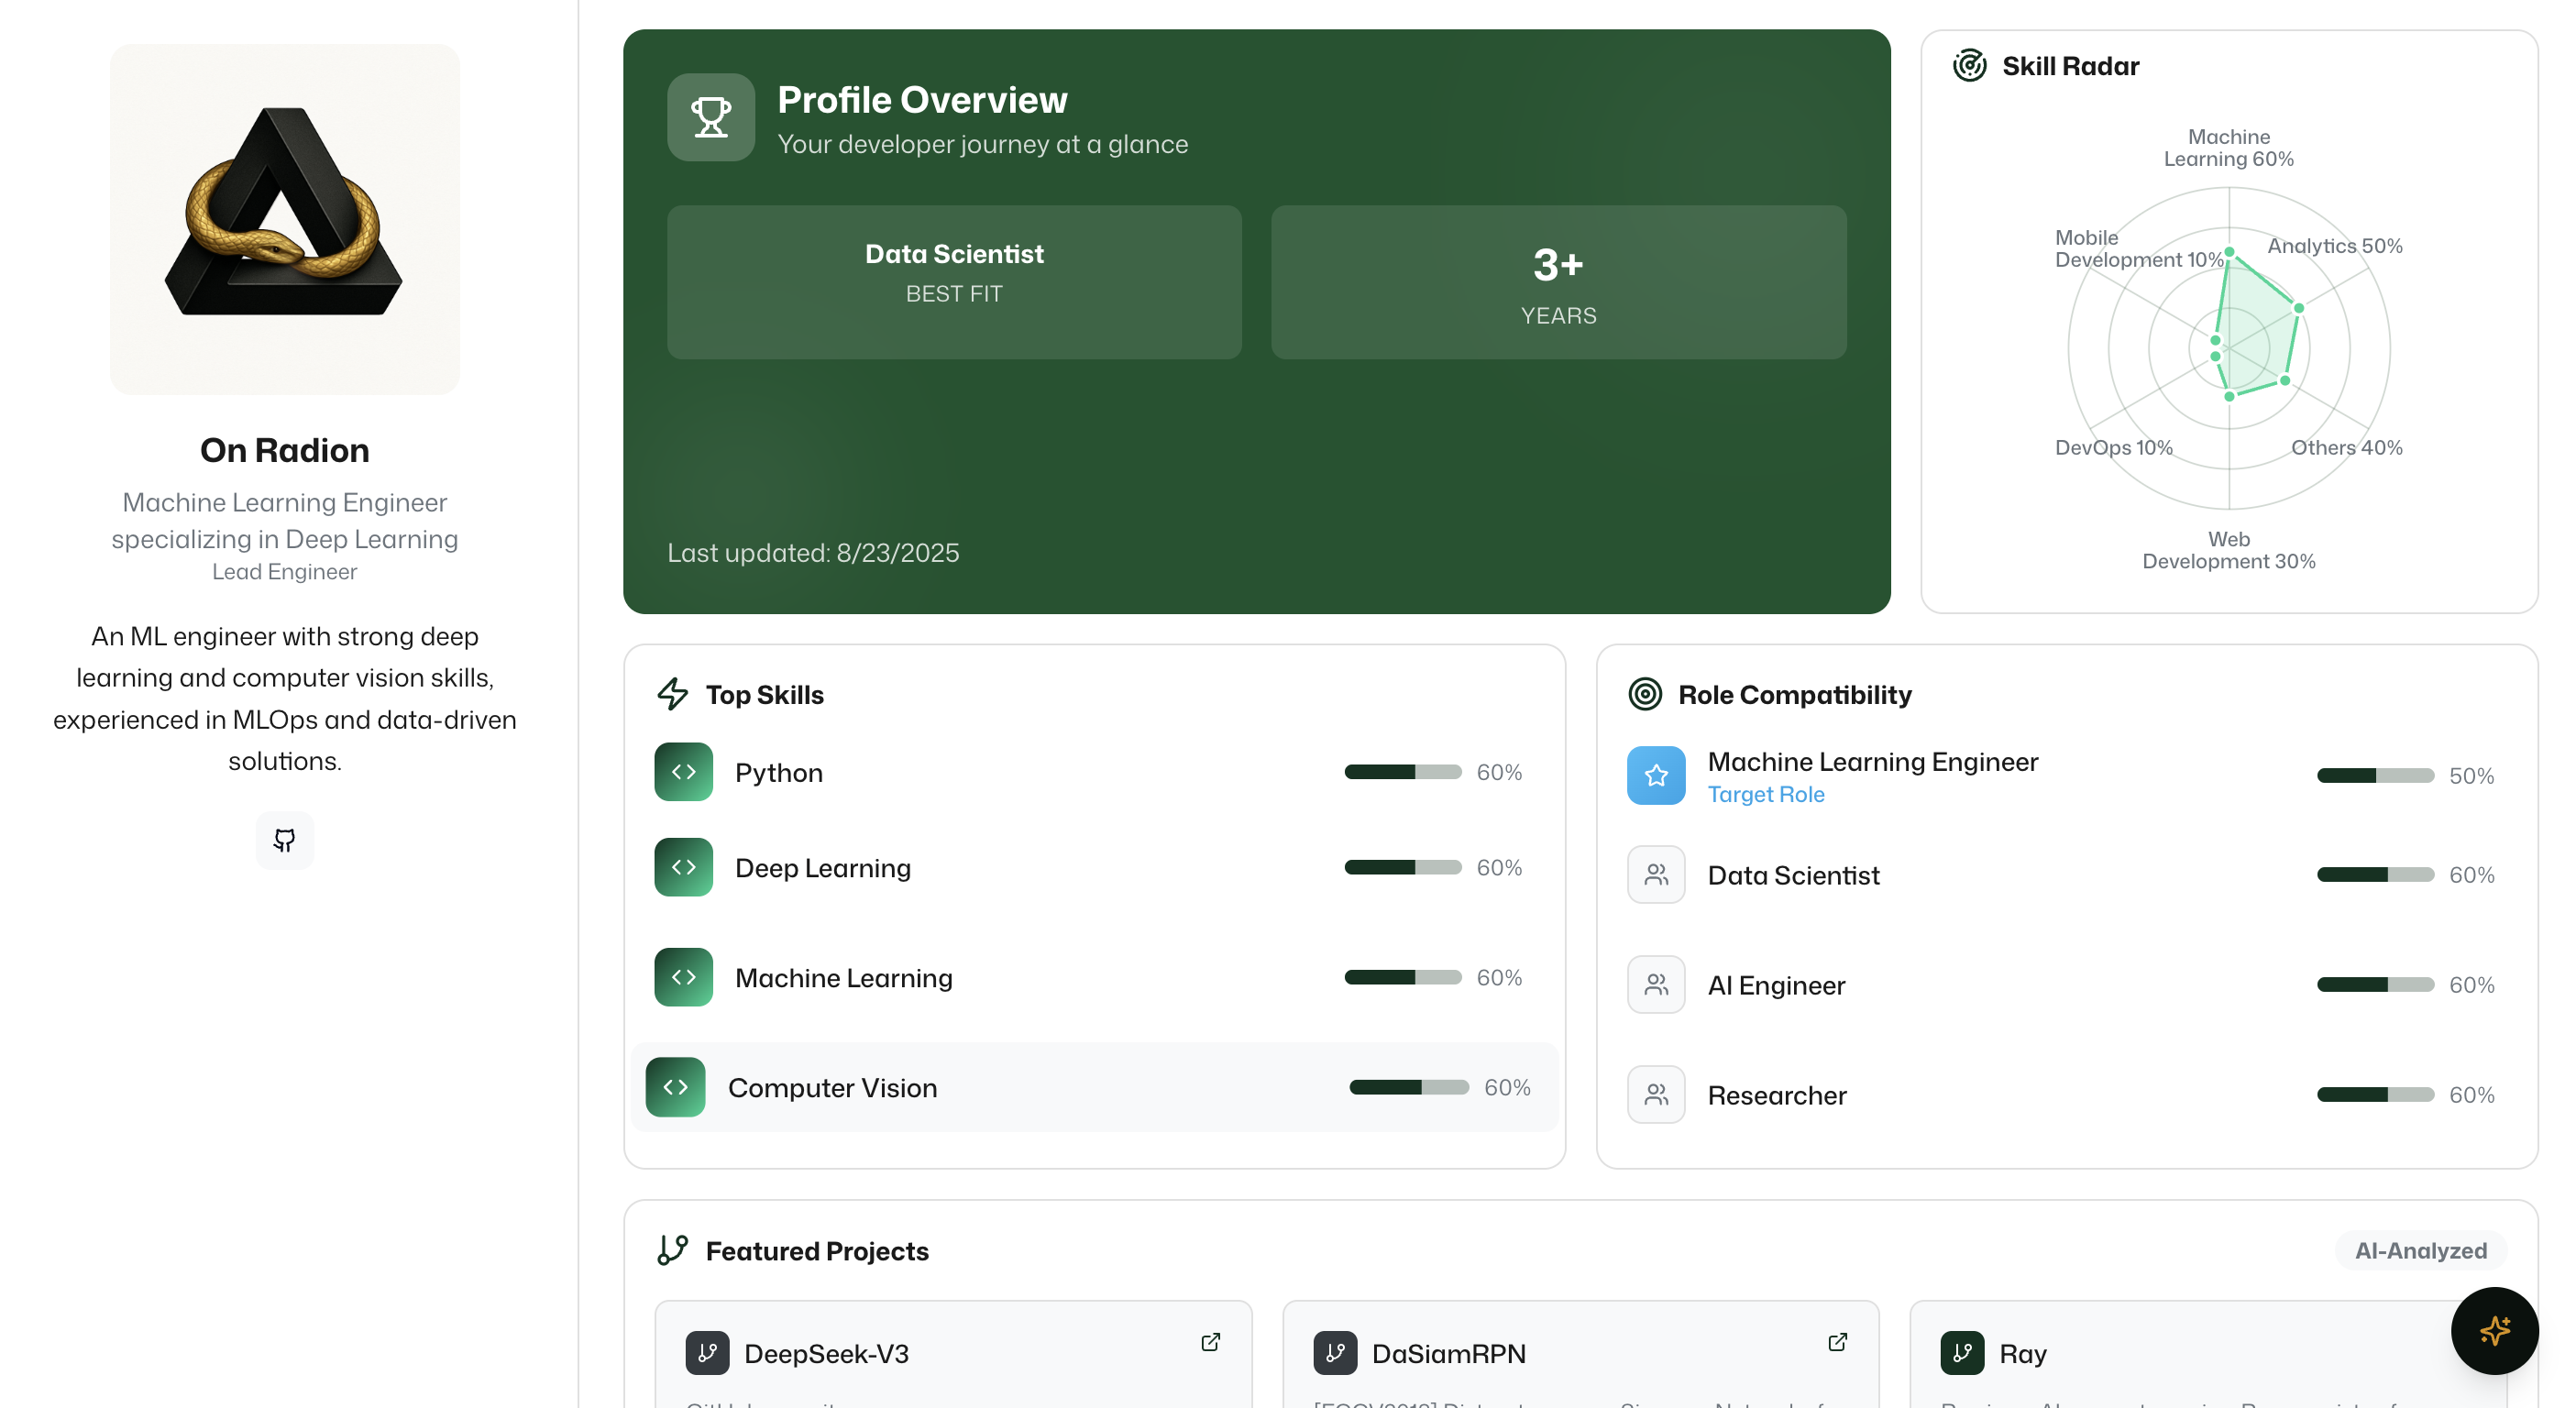Click the people icon next to Data Scientist role
This screenshot has width=2576, height=1408.
(x=1656, y=875)
